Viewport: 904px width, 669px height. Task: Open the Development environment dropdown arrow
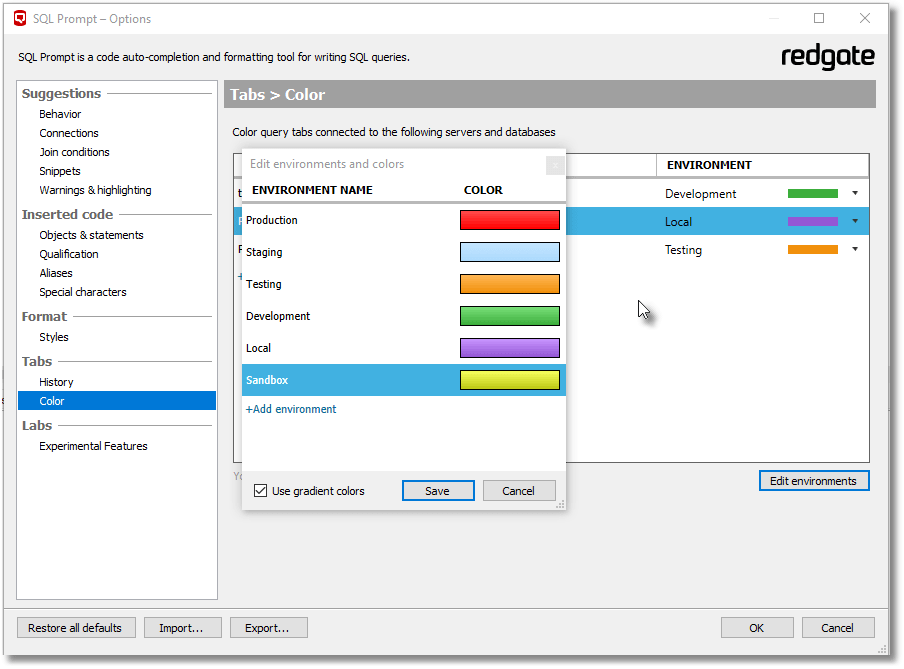(x=855, y=193)
